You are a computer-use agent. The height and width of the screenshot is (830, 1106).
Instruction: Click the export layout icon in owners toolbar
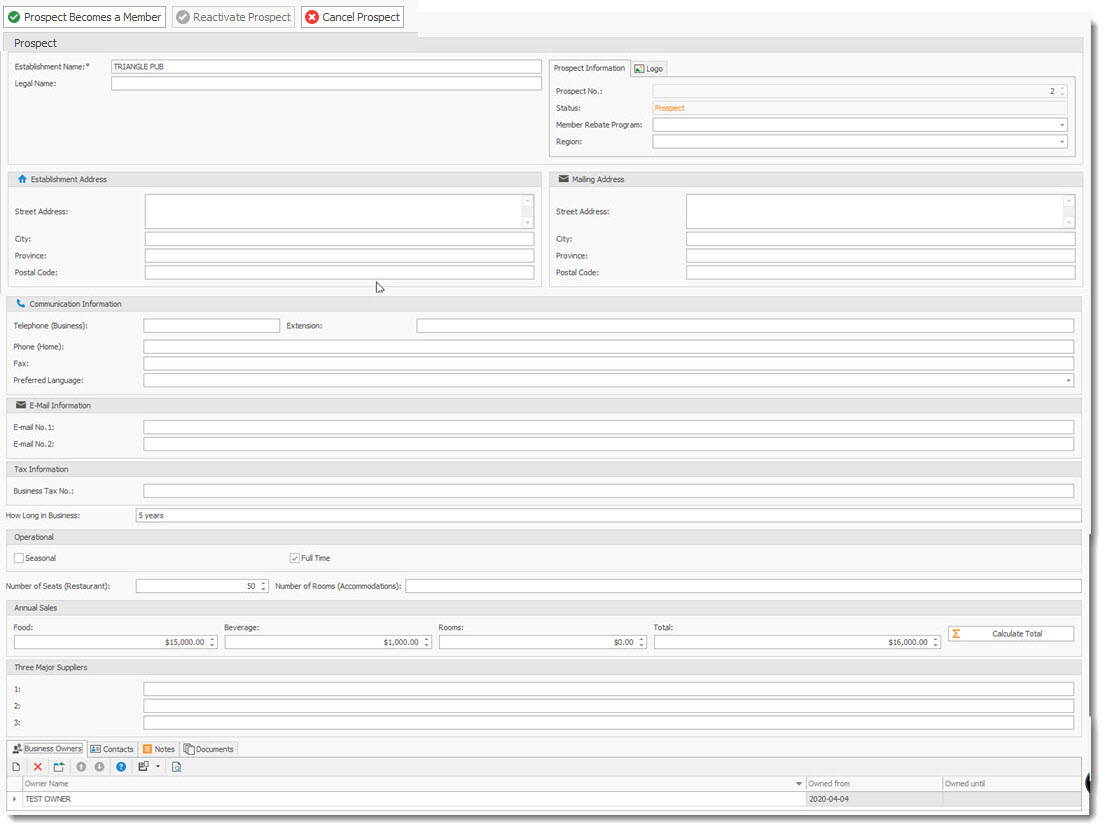tap(141, 765)
